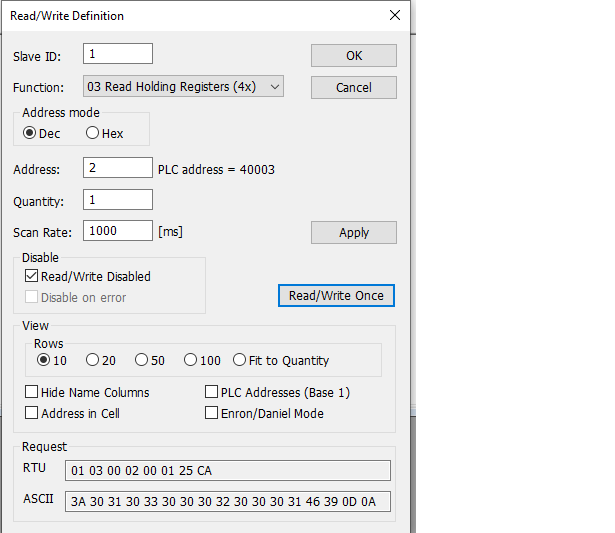Image resolution: width=615 pixels, height=533 pixels.
Task: Choose 100 rows view
Action: 190,360
